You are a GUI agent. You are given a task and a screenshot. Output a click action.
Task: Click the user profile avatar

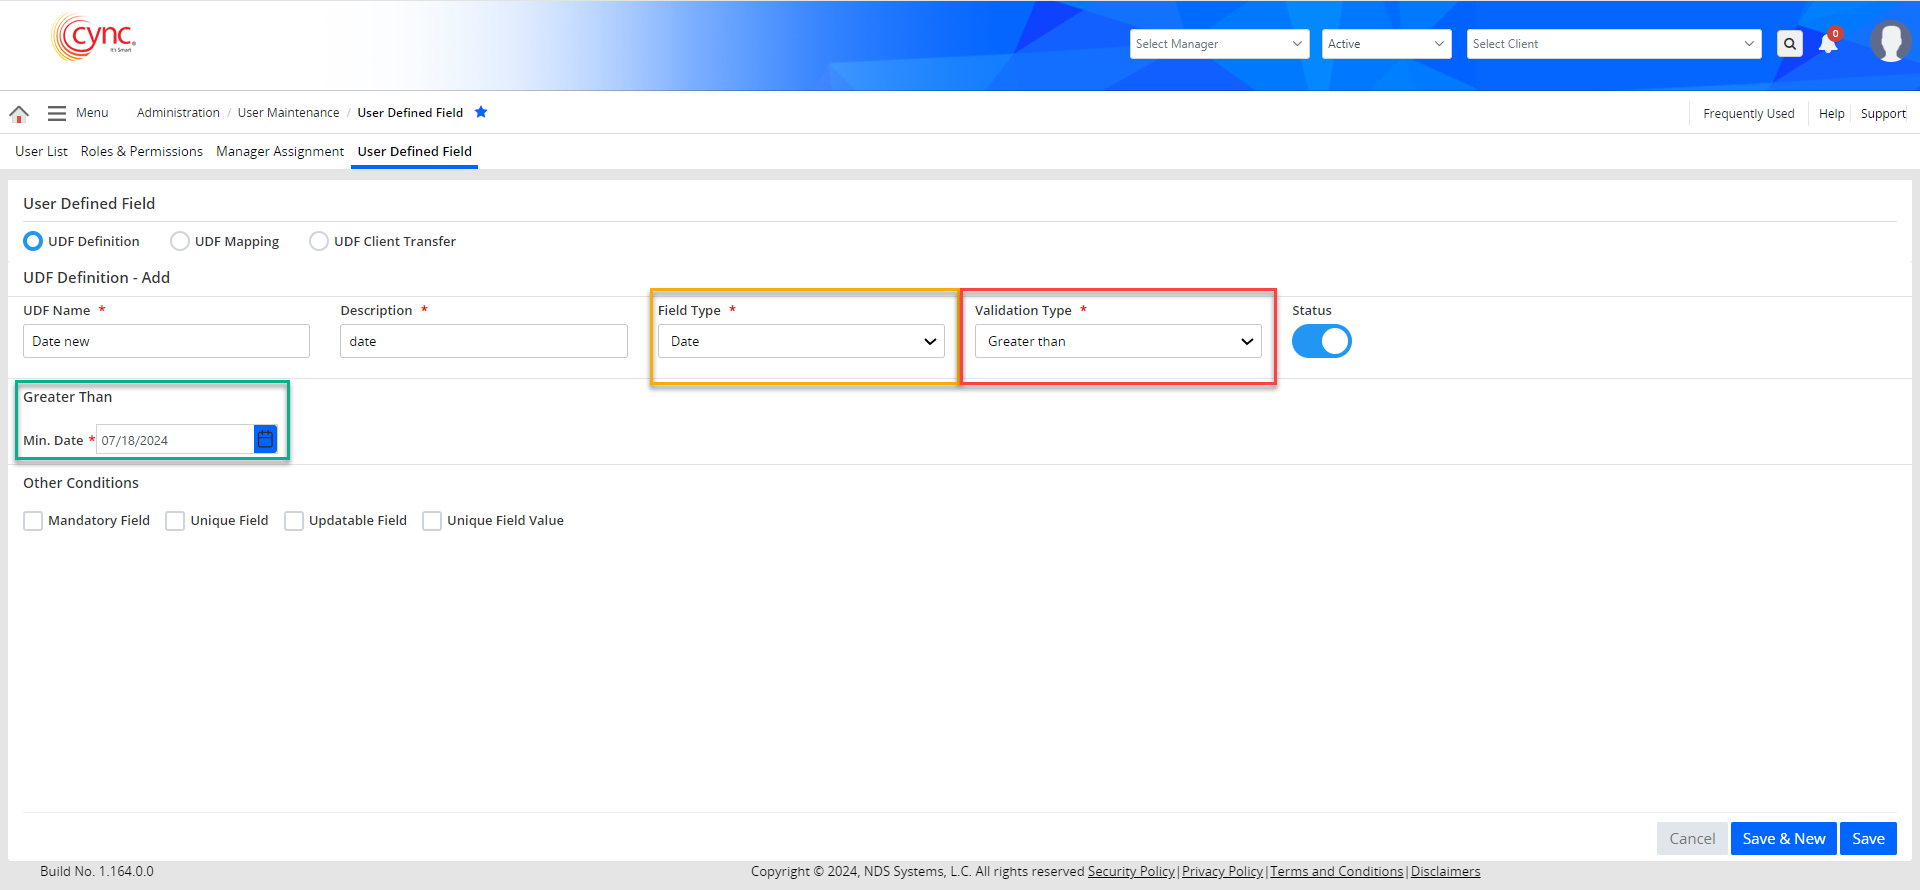coord(1889,43)
